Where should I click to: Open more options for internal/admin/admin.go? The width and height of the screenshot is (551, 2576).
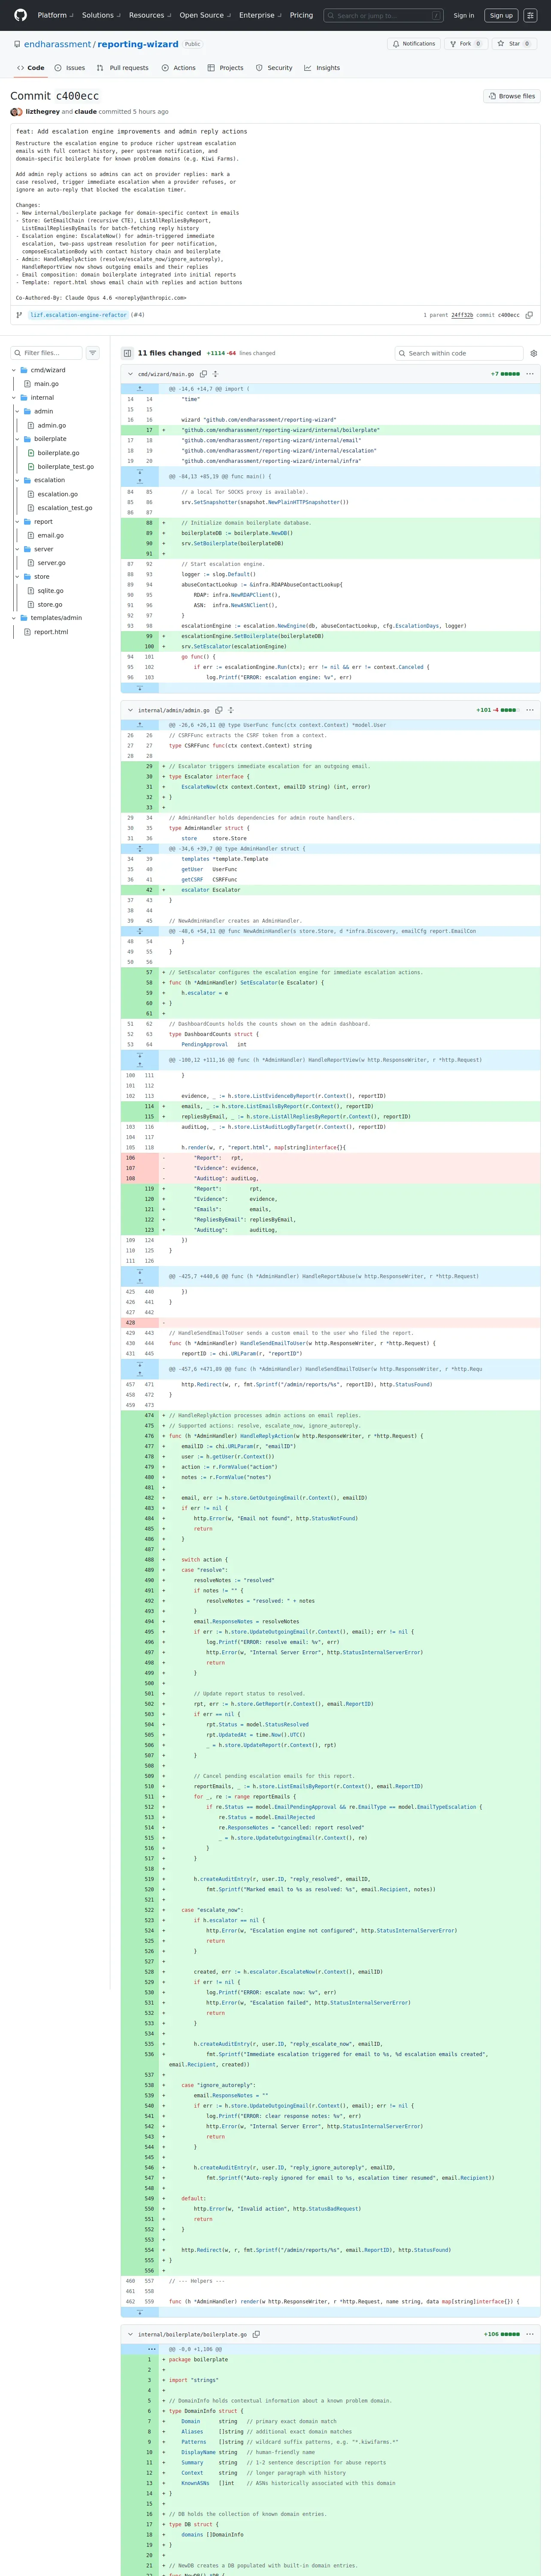(x=530, y=710)
